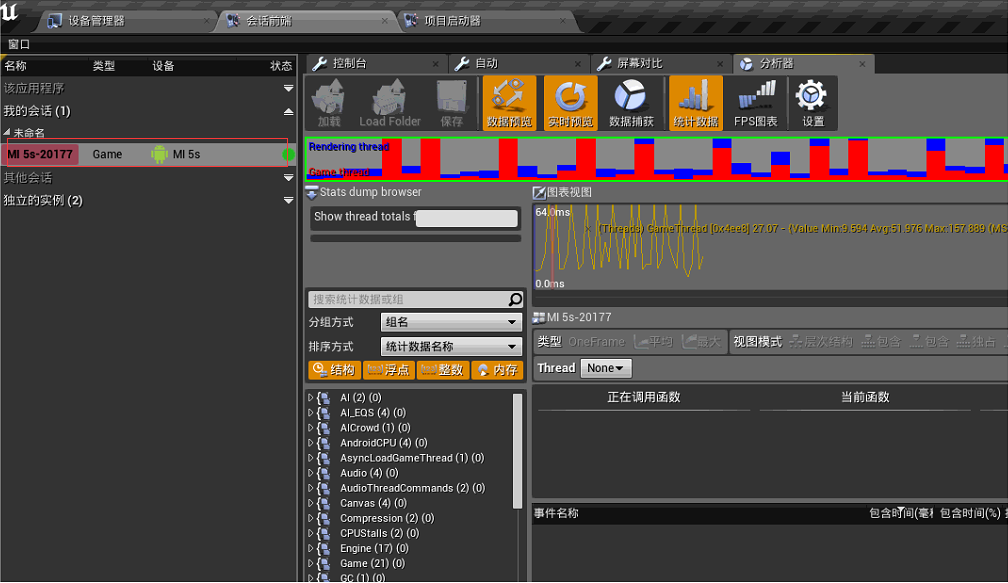Toggle the 浮点 float stats filter
Screen dimensions: 1008x583
click(387, 370)
